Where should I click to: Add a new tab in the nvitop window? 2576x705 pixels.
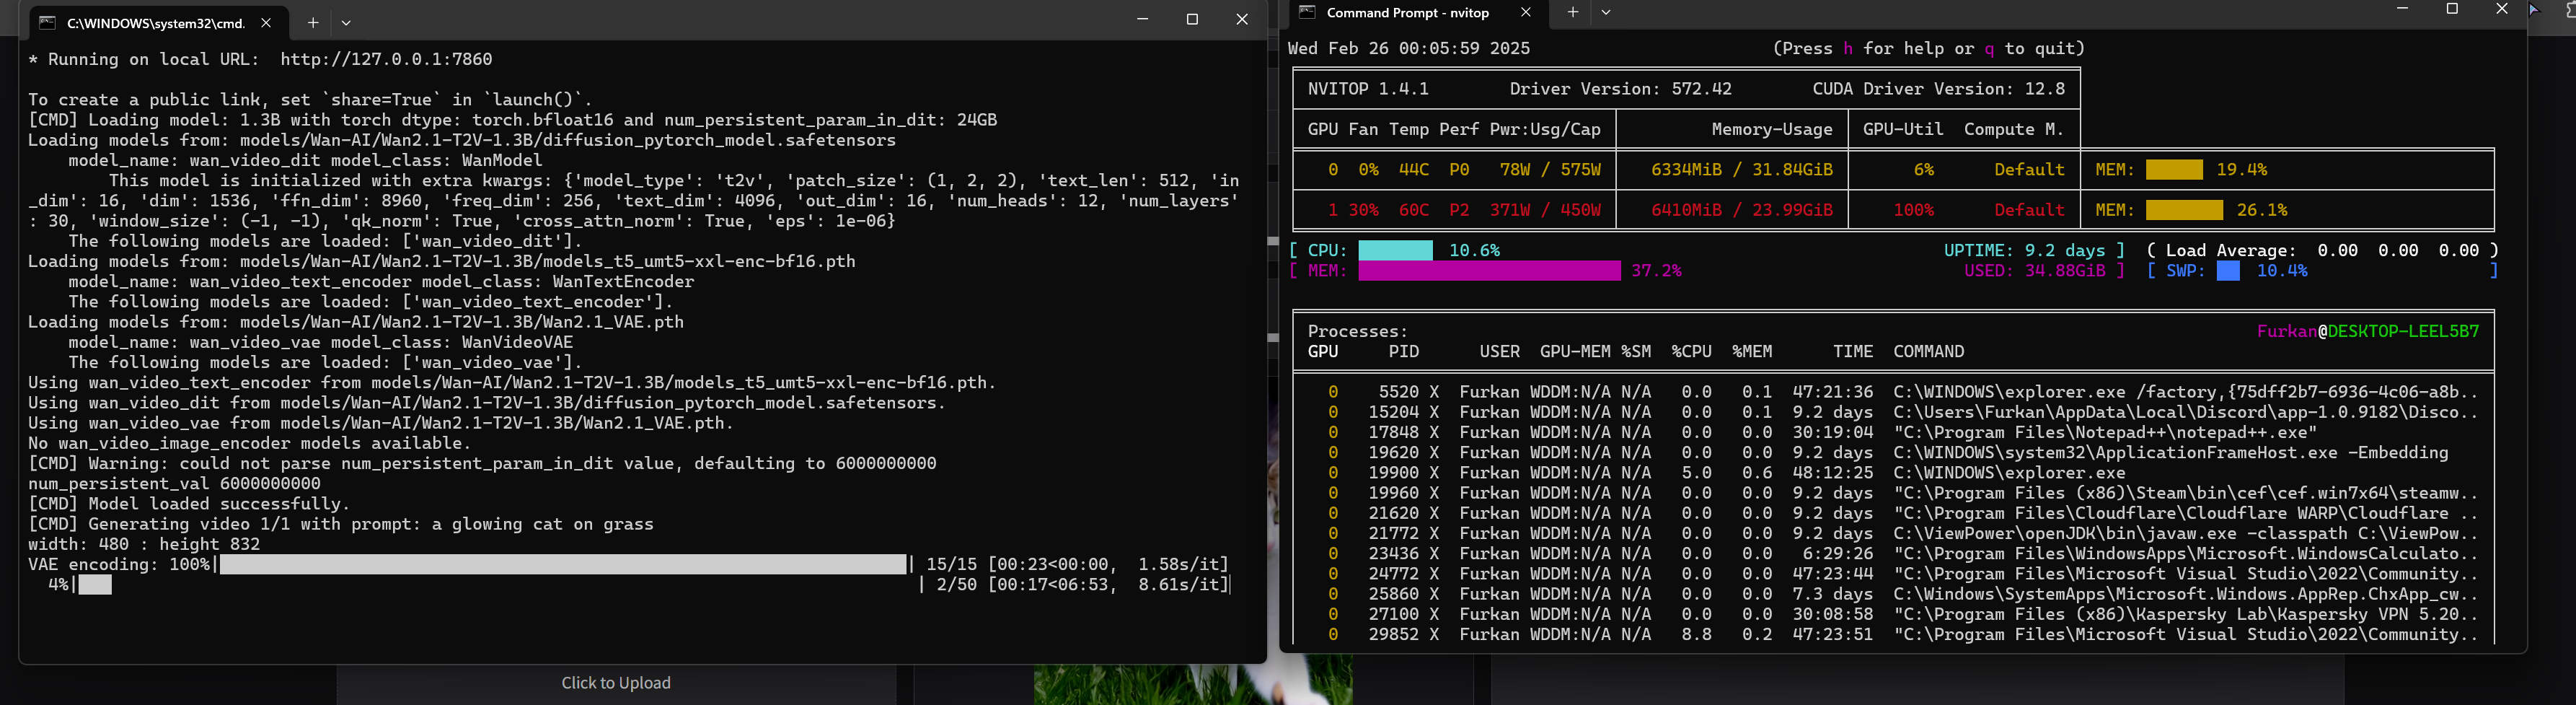coord(1572,12)
